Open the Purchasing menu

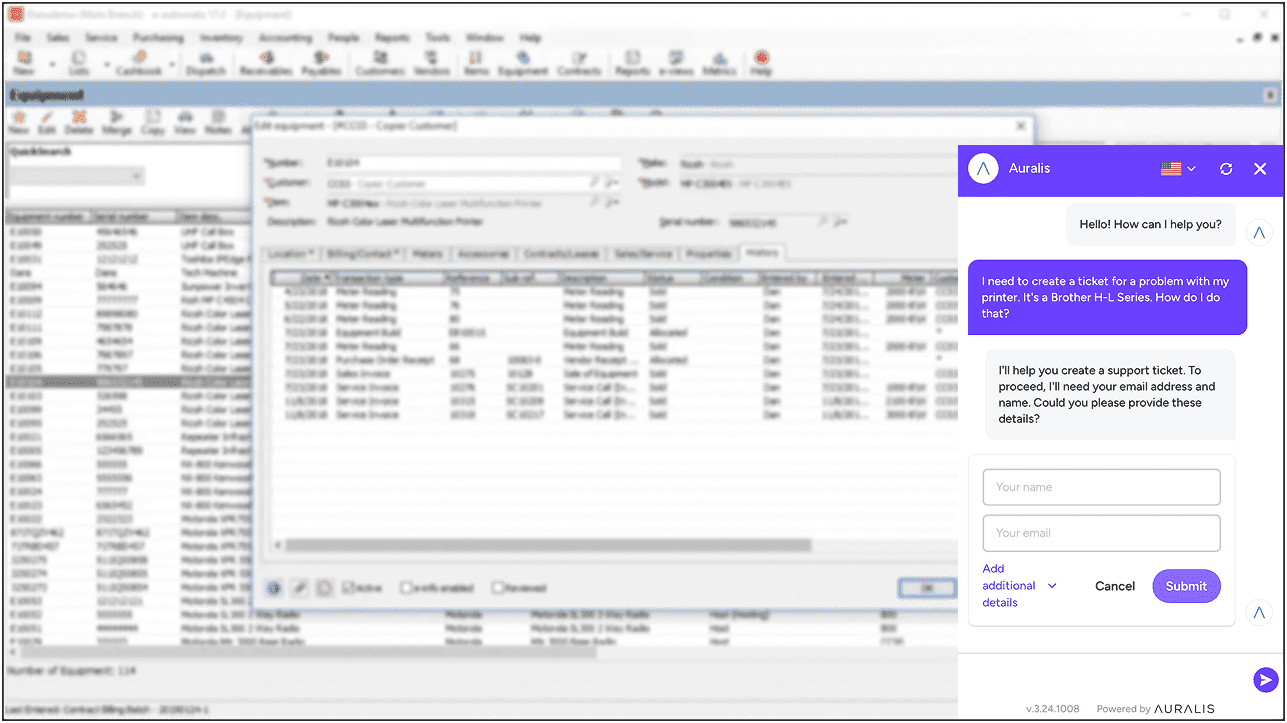point(158,38)
